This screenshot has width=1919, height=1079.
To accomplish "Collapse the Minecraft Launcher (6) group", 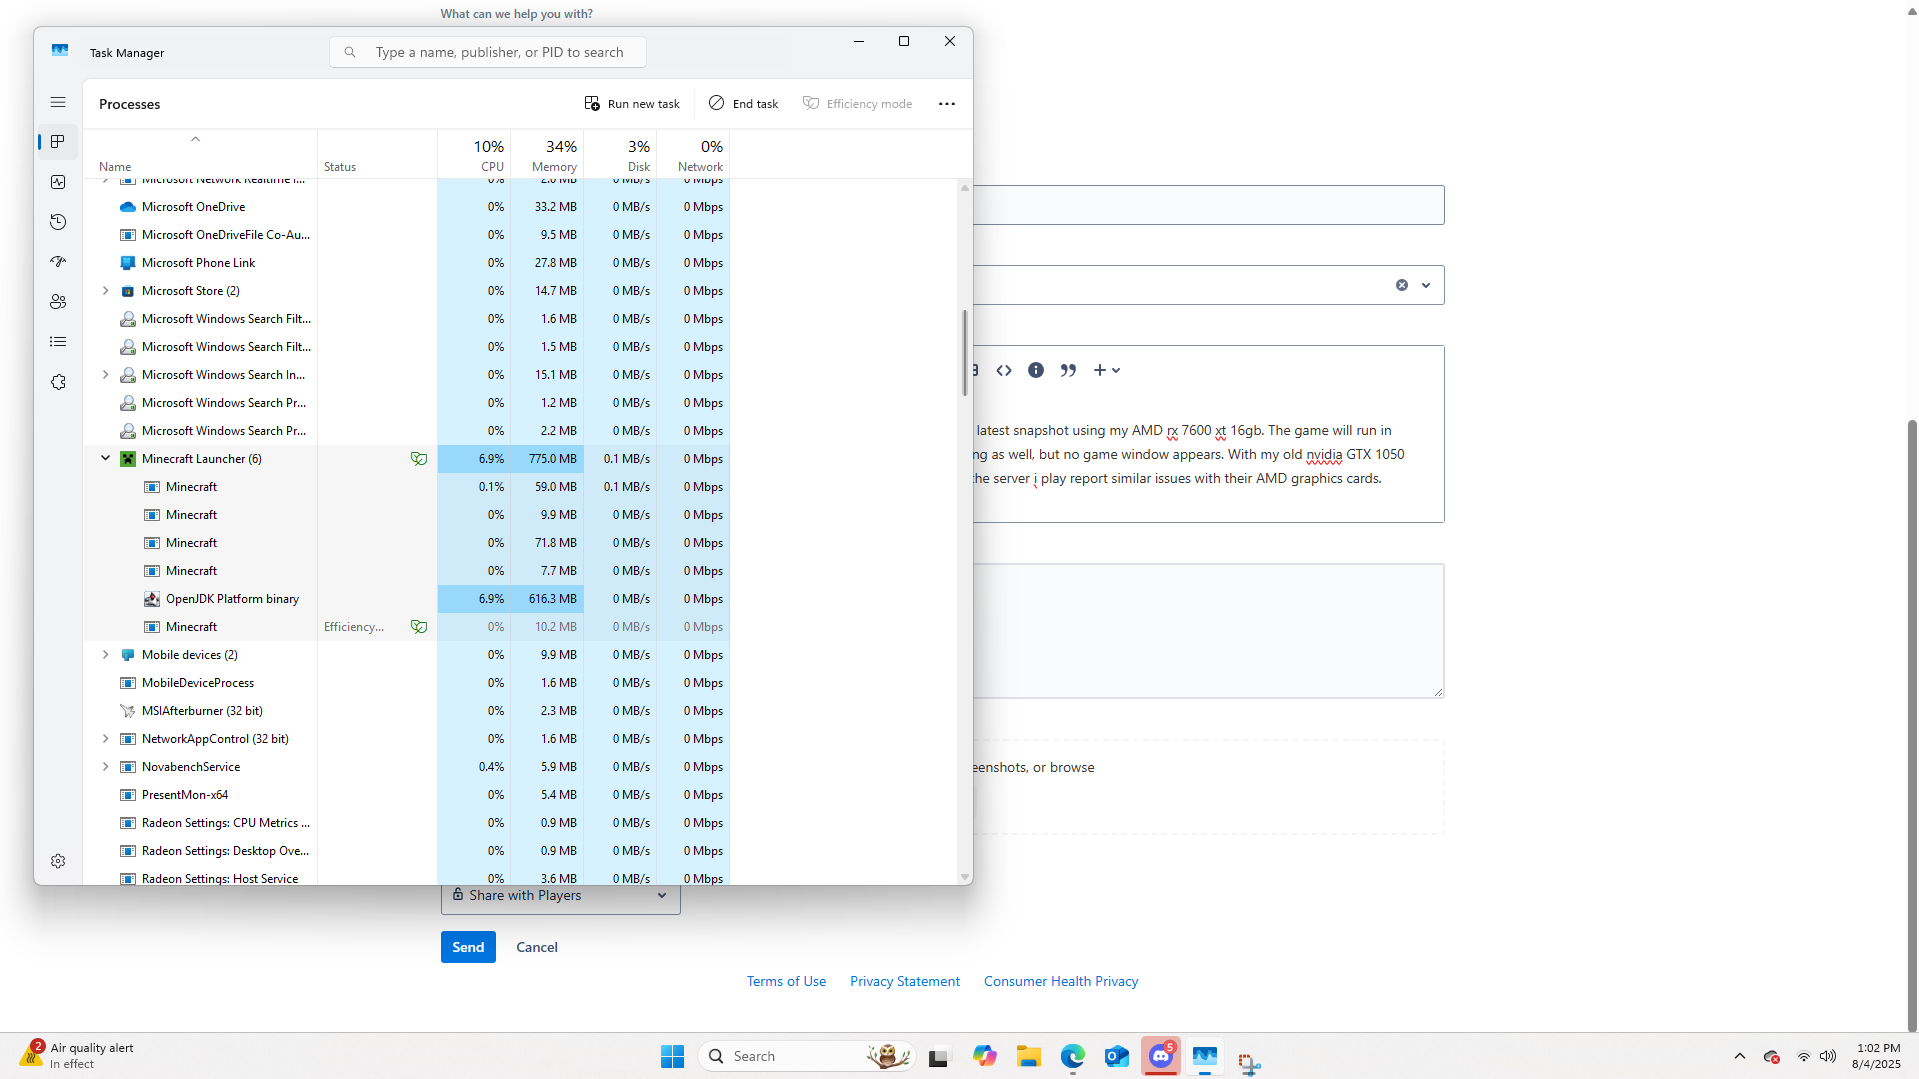I will click(105, 459).
